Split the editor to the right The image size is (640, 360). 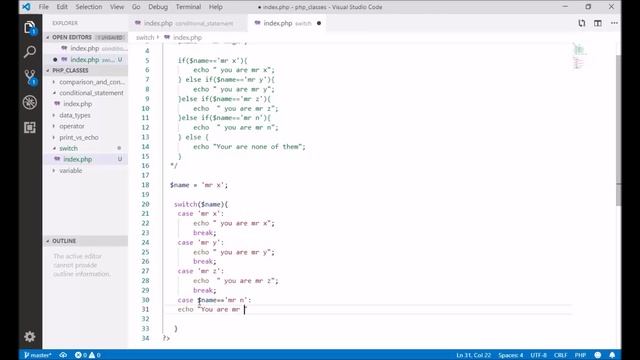pos(598,23)
